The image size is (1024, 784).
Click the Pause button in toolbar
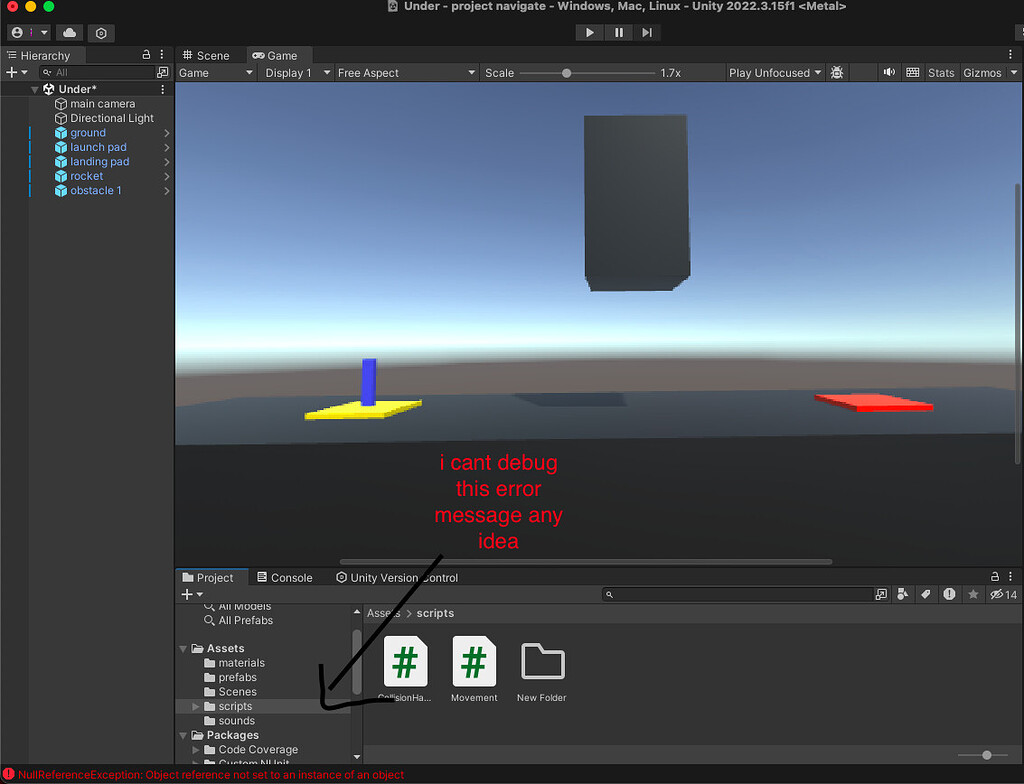coord(619,32)
